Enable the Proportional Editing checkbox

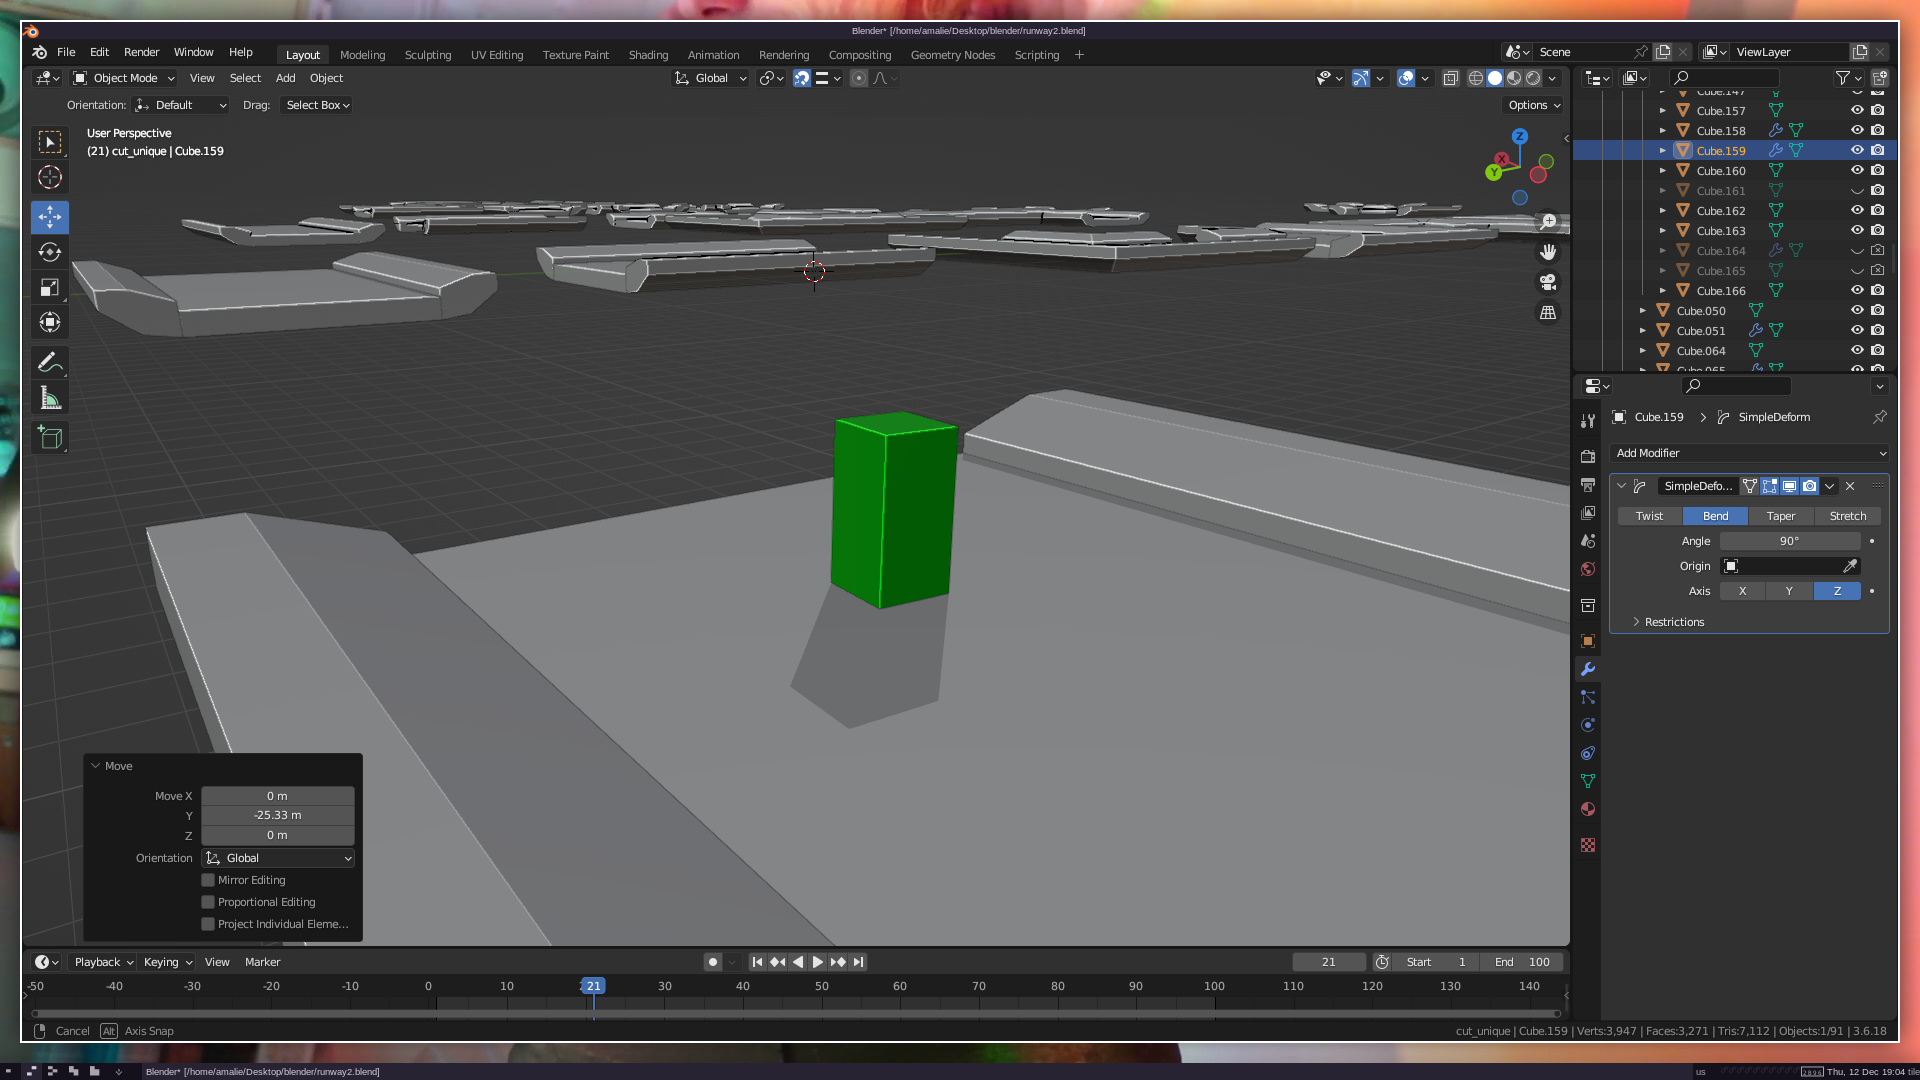pos(208,902)
